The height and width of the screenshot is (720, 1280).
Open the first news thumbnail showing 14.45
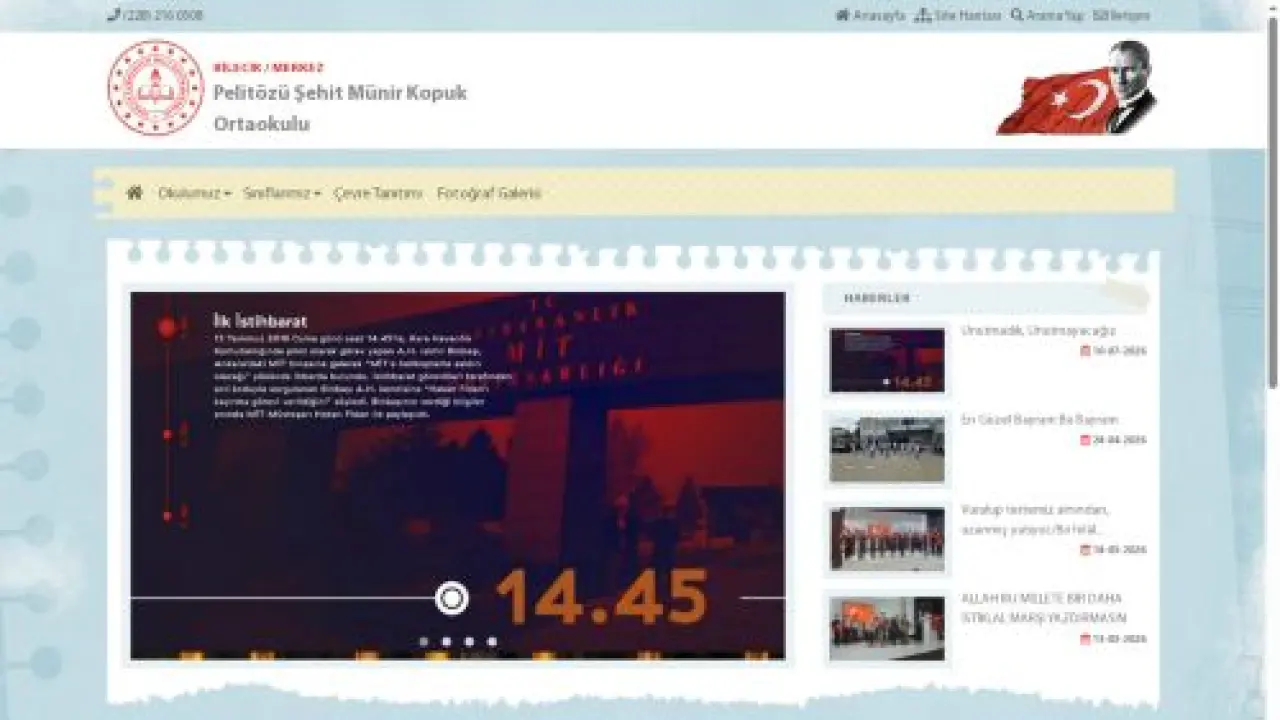coord(887,360)
